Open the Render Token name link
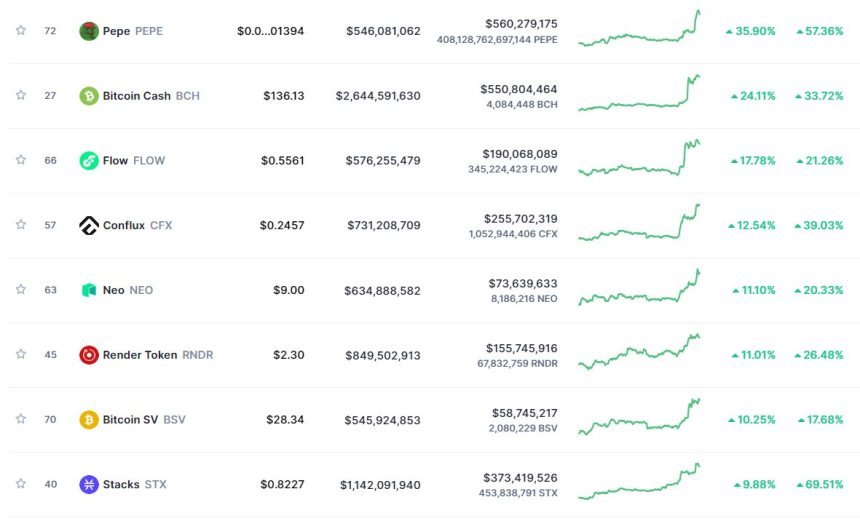The image size is (860, 521). 140,355
